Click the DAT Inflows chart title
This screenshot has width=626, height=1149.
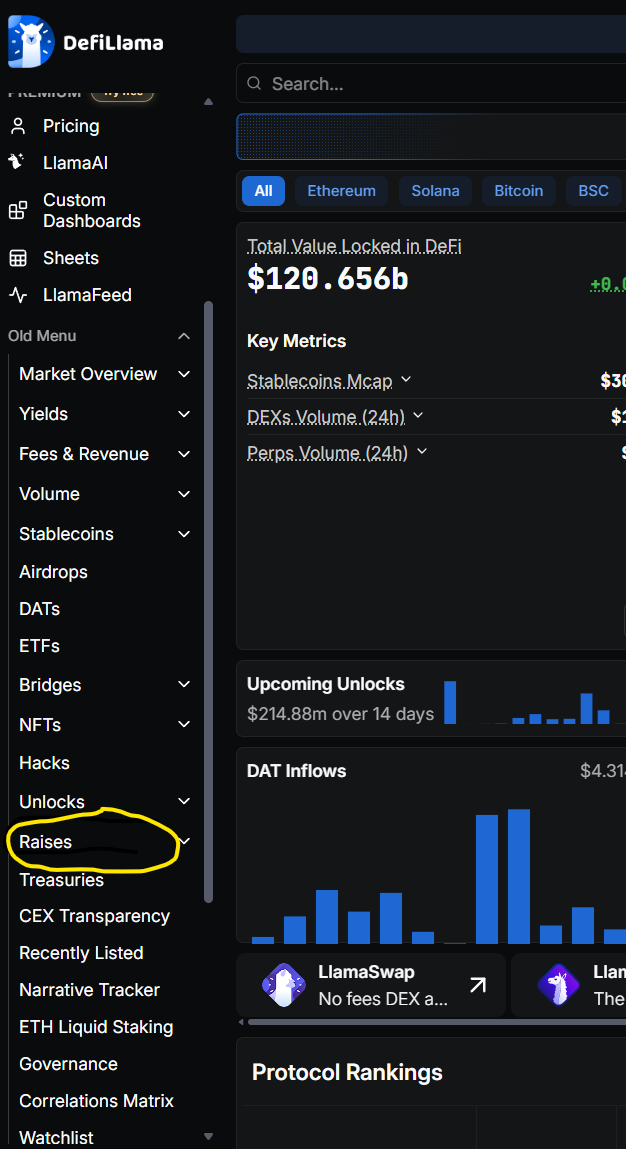point(296,771)
